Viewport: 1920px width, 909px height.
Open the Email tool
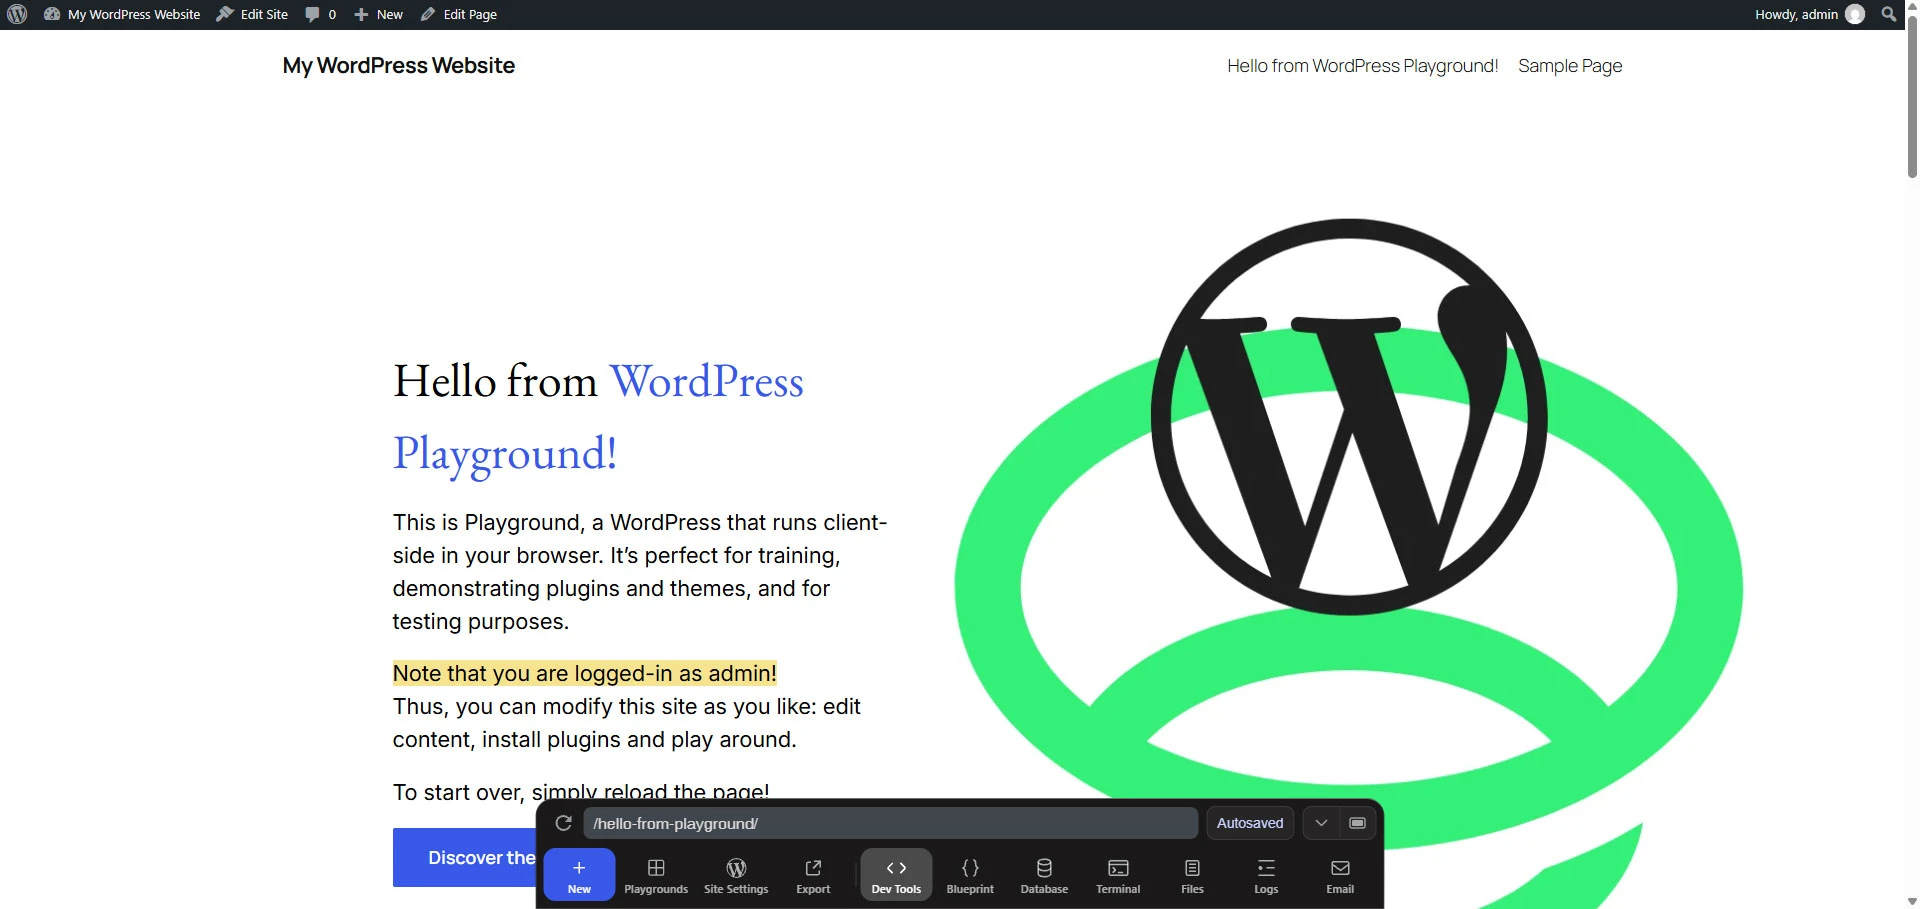[x=1340, y=874]
